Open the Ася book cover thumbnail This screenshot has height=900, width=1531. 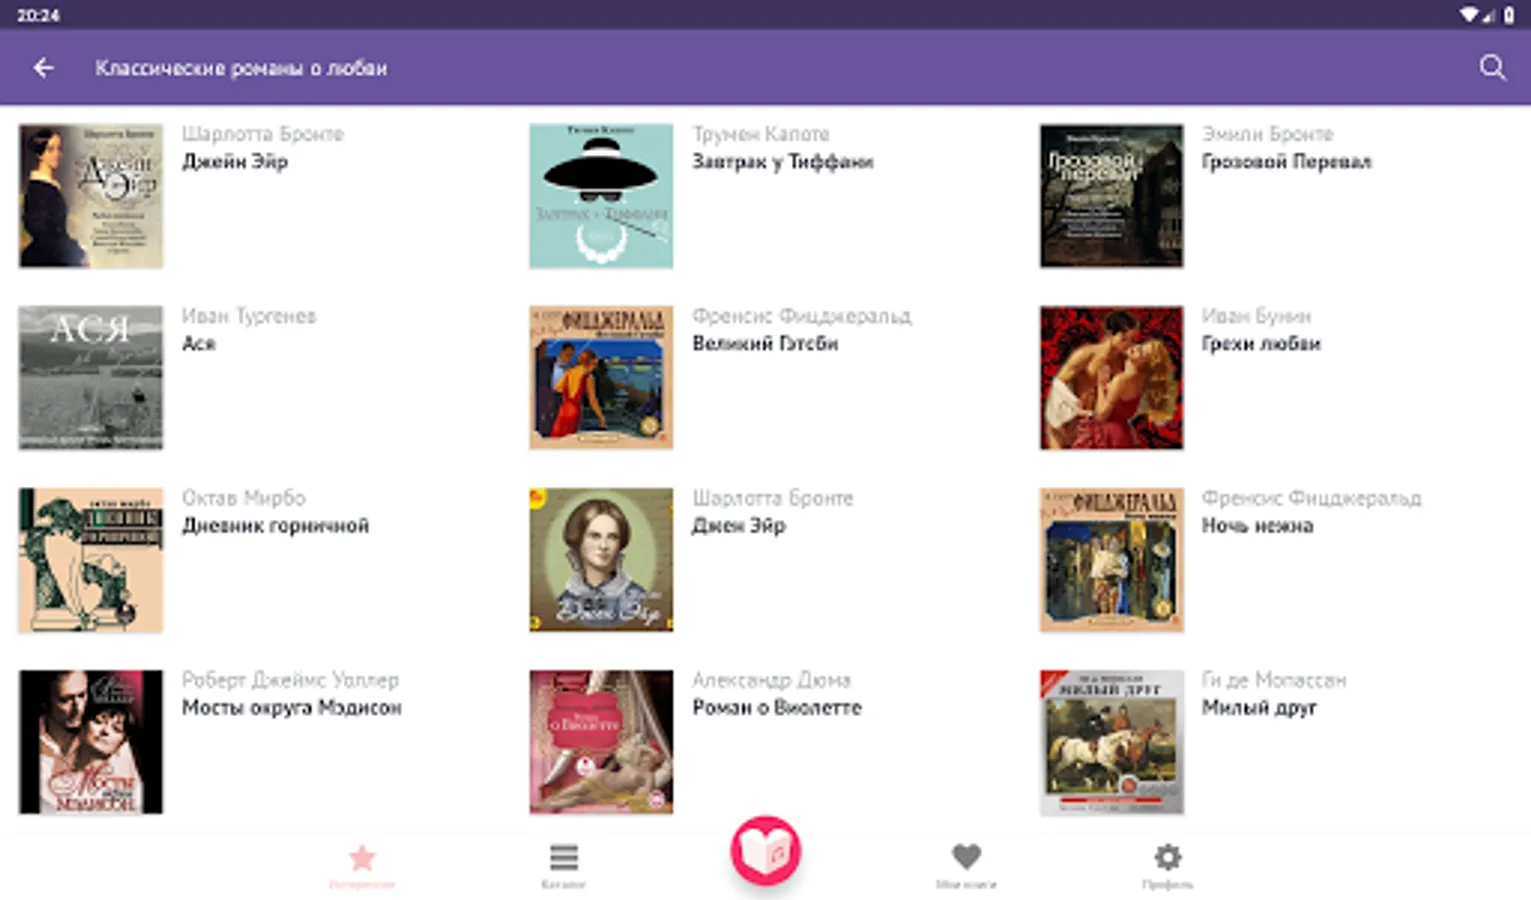(x=91, y=378)
